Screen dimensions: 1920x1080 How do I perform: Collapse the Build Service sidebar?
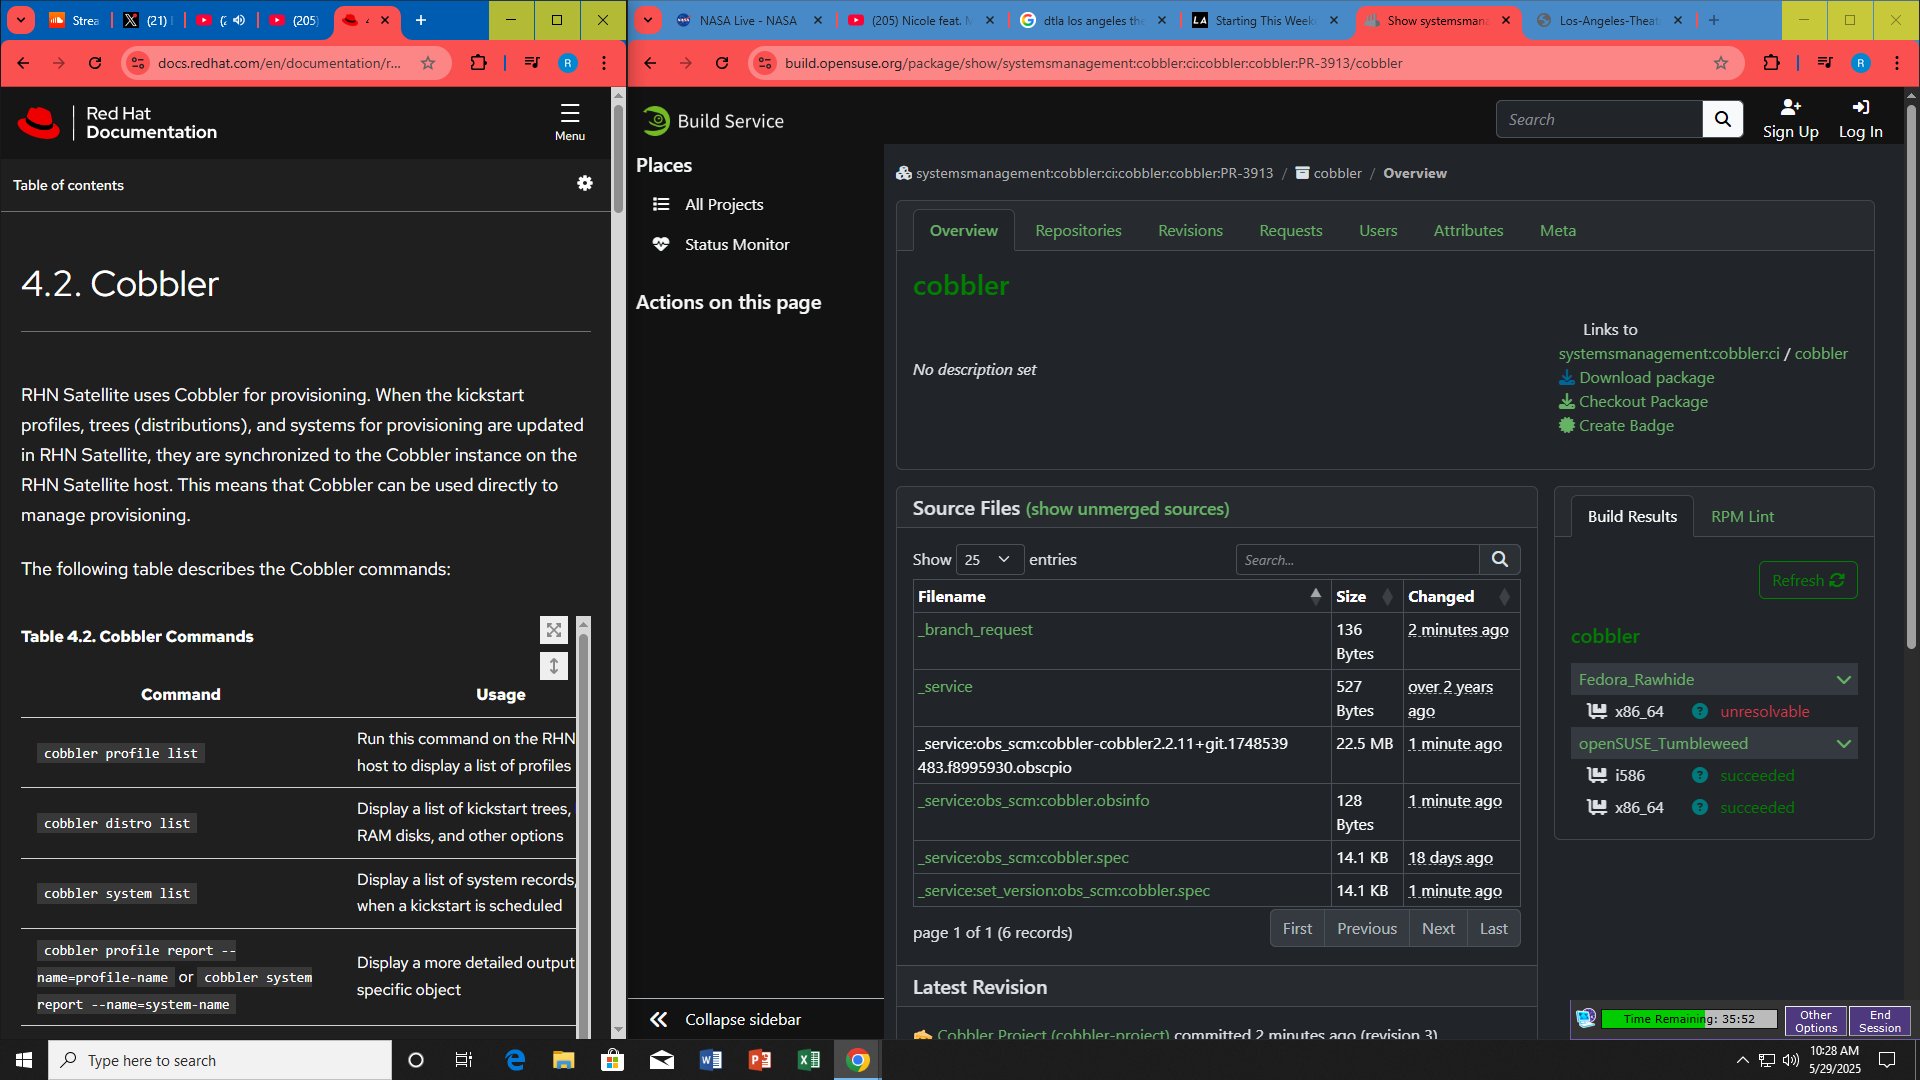click(x=727, y=1019)
